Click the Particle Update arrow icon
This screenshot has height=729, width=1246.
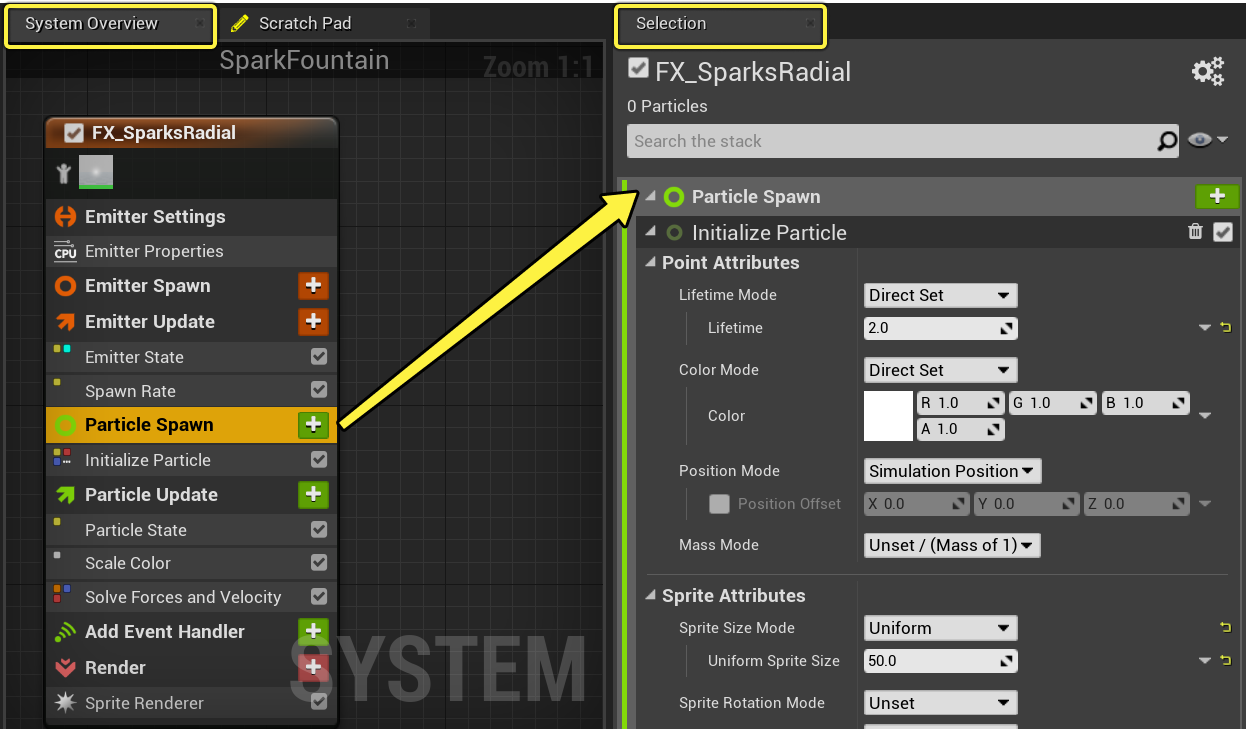(65, 494)
